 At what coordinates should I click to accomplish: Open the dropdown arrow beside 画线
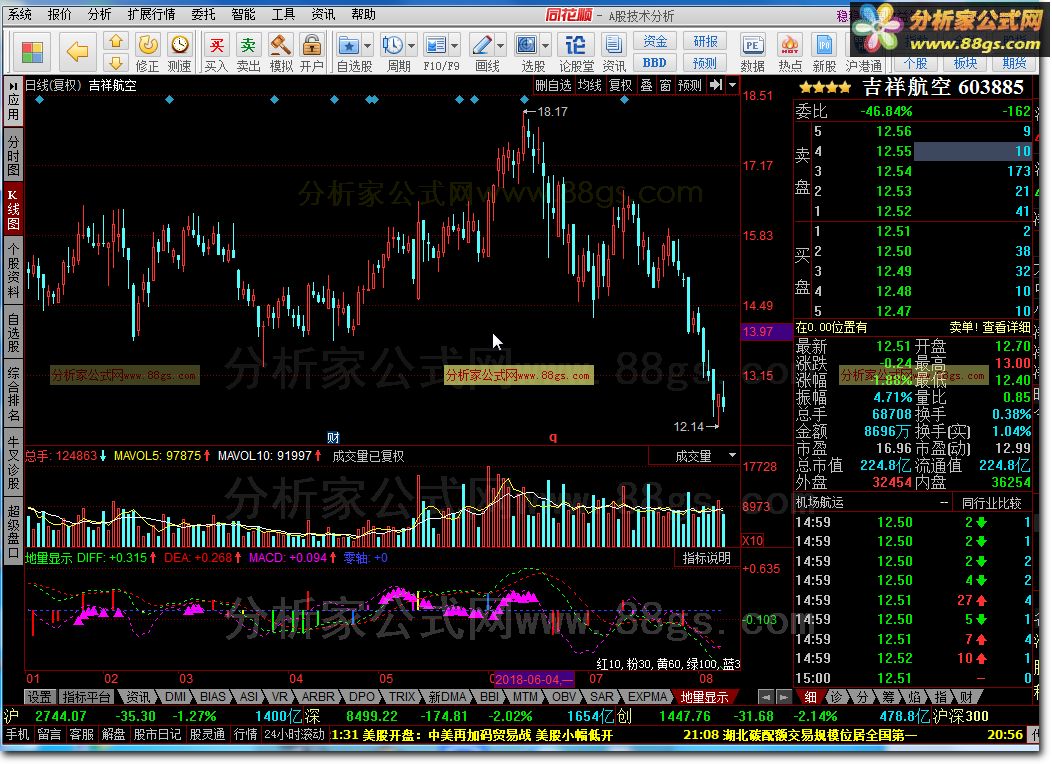pos(501,46)
